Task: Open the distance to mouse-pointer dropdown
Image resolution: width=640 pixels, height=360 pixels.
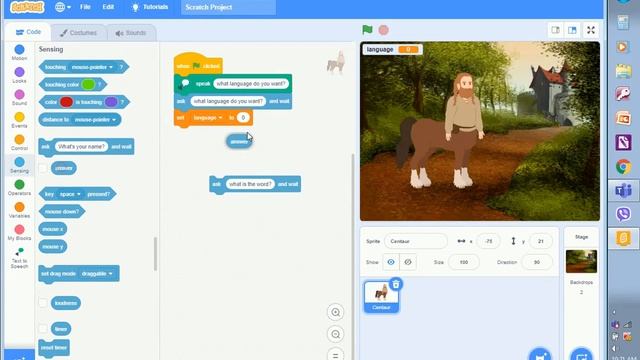Action: (96, 120)
